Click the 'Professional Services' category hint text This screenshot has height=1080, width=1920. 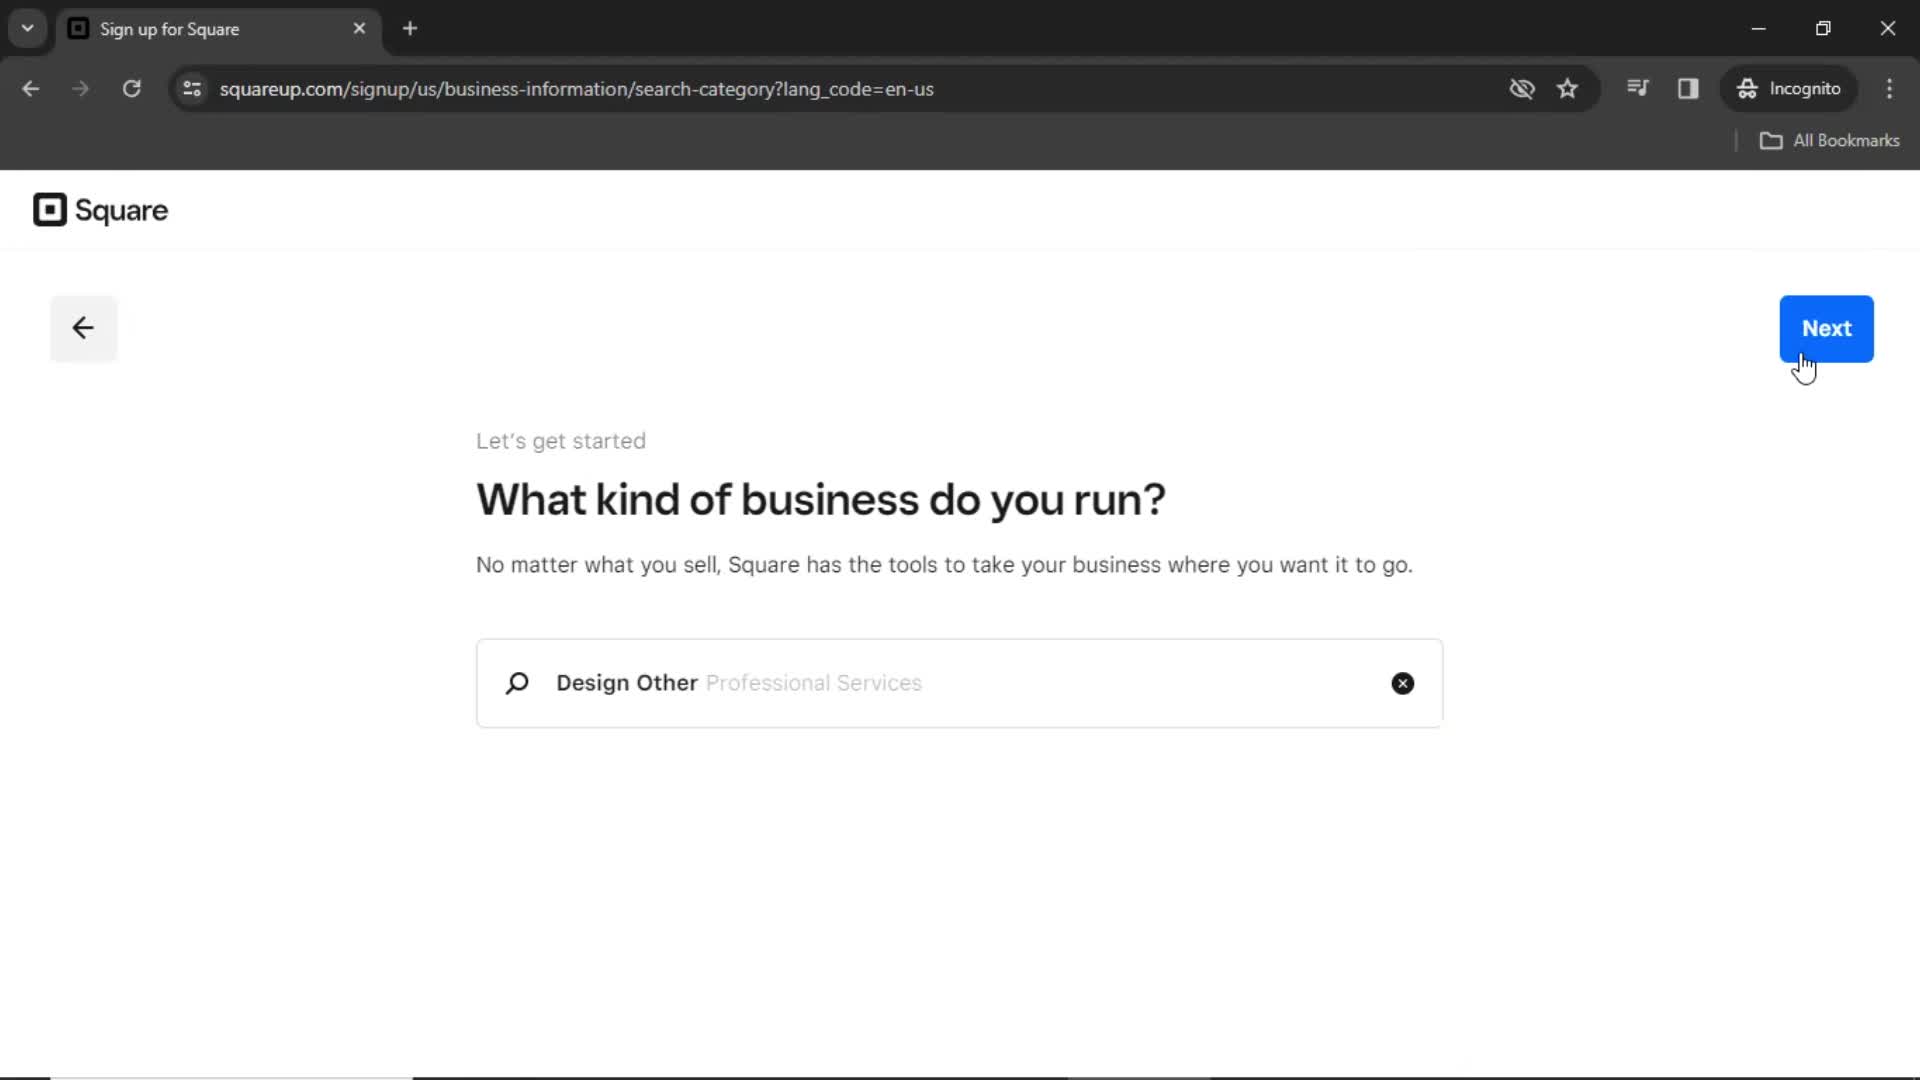[814, 683]
